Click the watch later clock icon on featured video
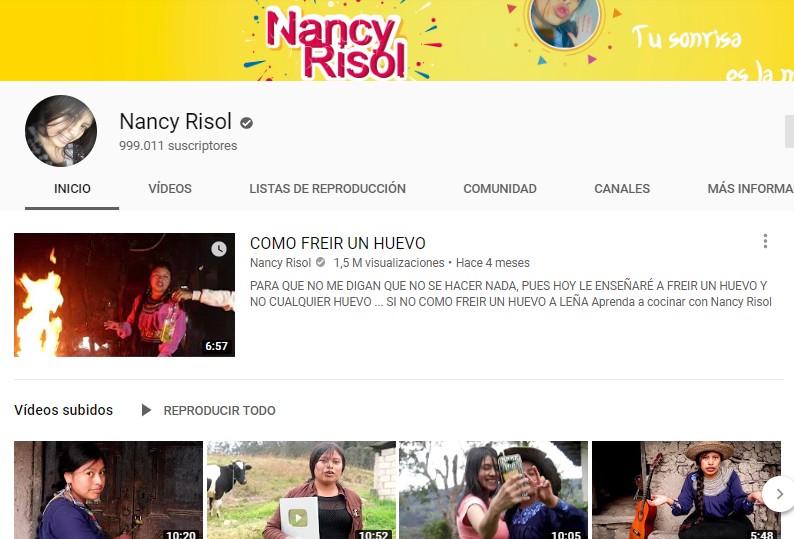This screenshot has width=794, height=539. (x=219, y=249)
